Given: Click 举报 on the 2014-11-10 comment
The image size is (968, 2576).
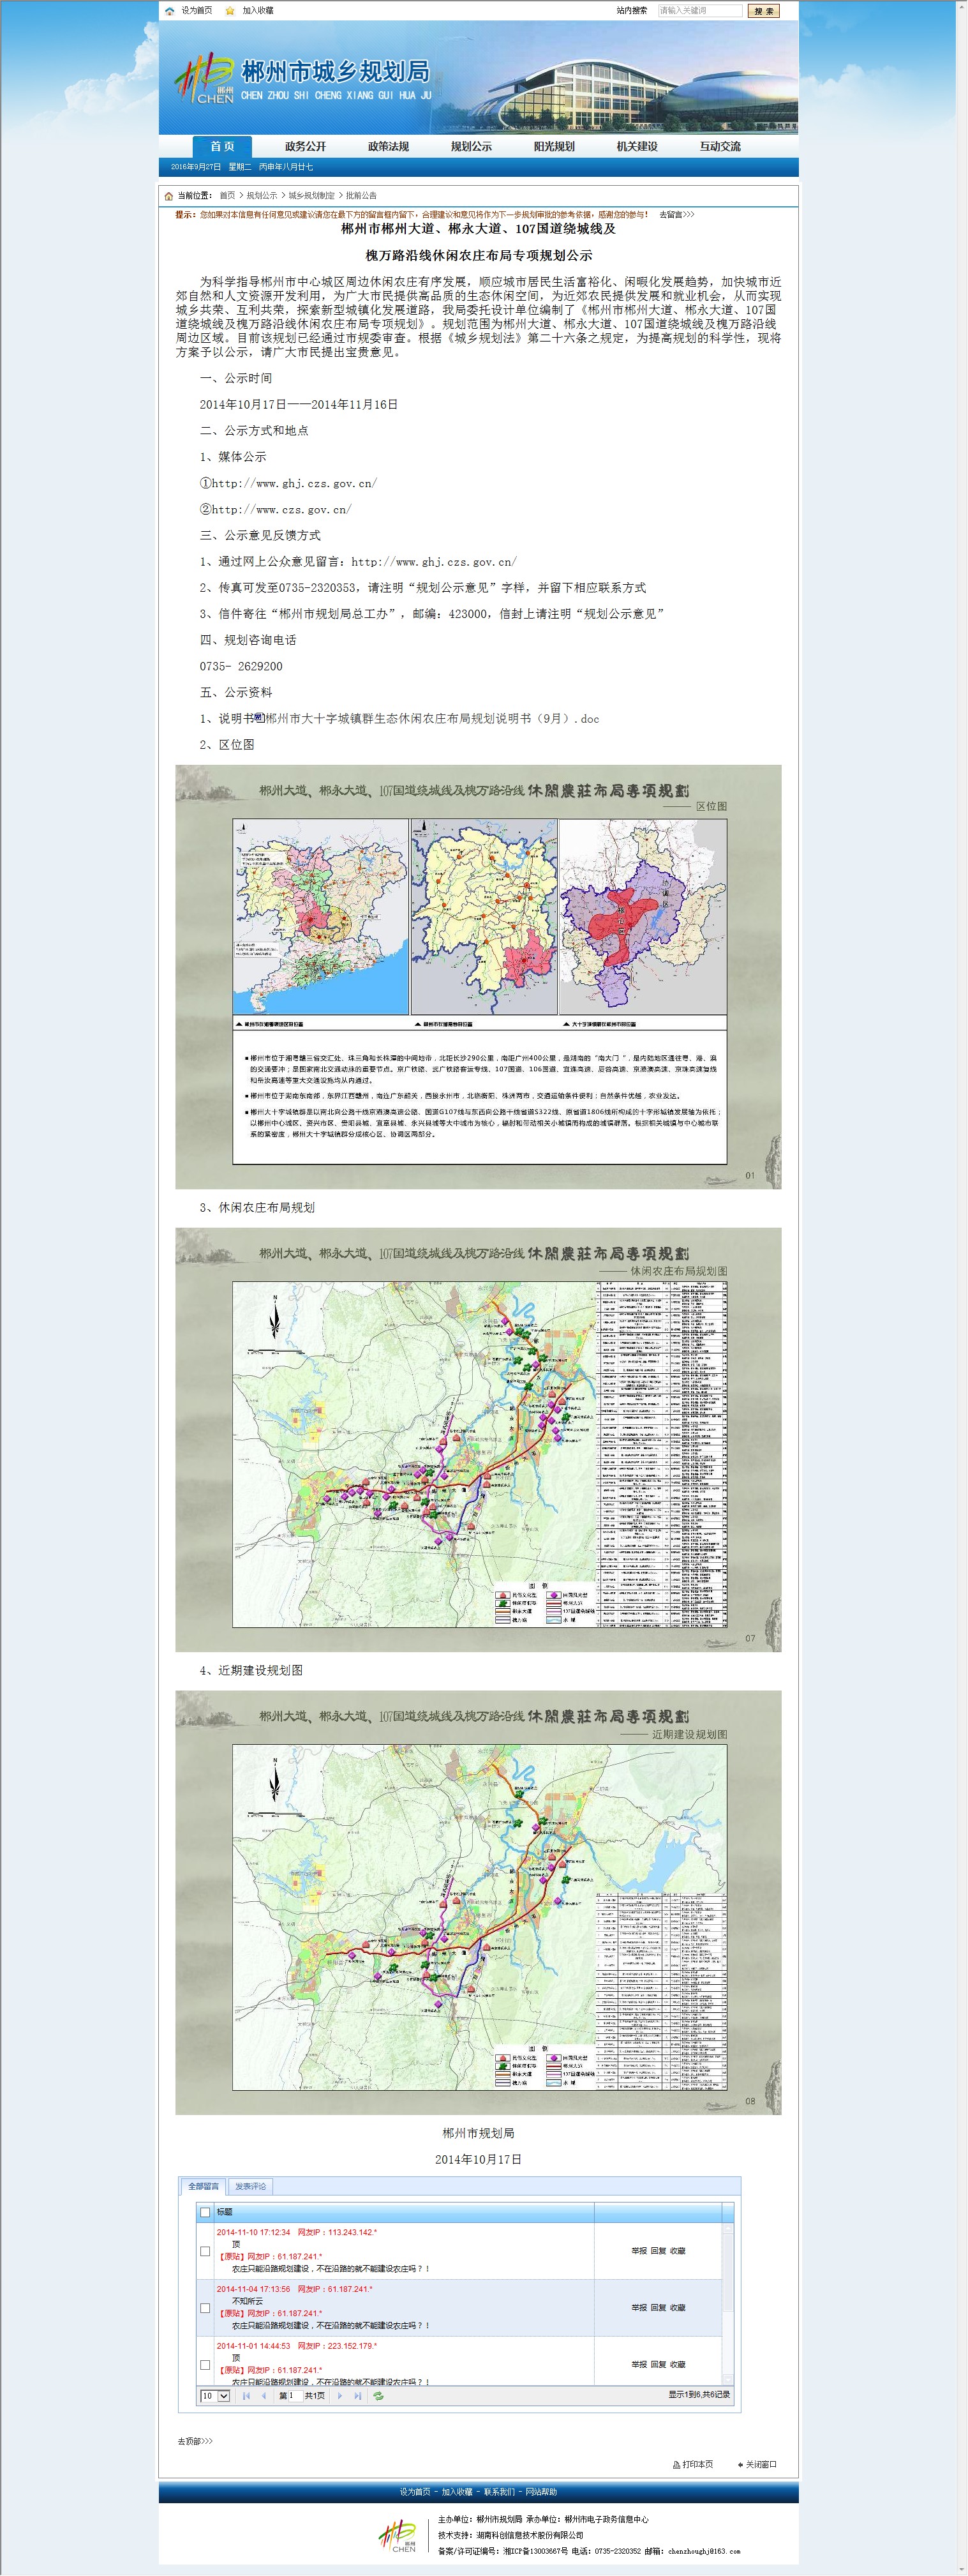Looking at the screenshot, I should point(639,2251).
